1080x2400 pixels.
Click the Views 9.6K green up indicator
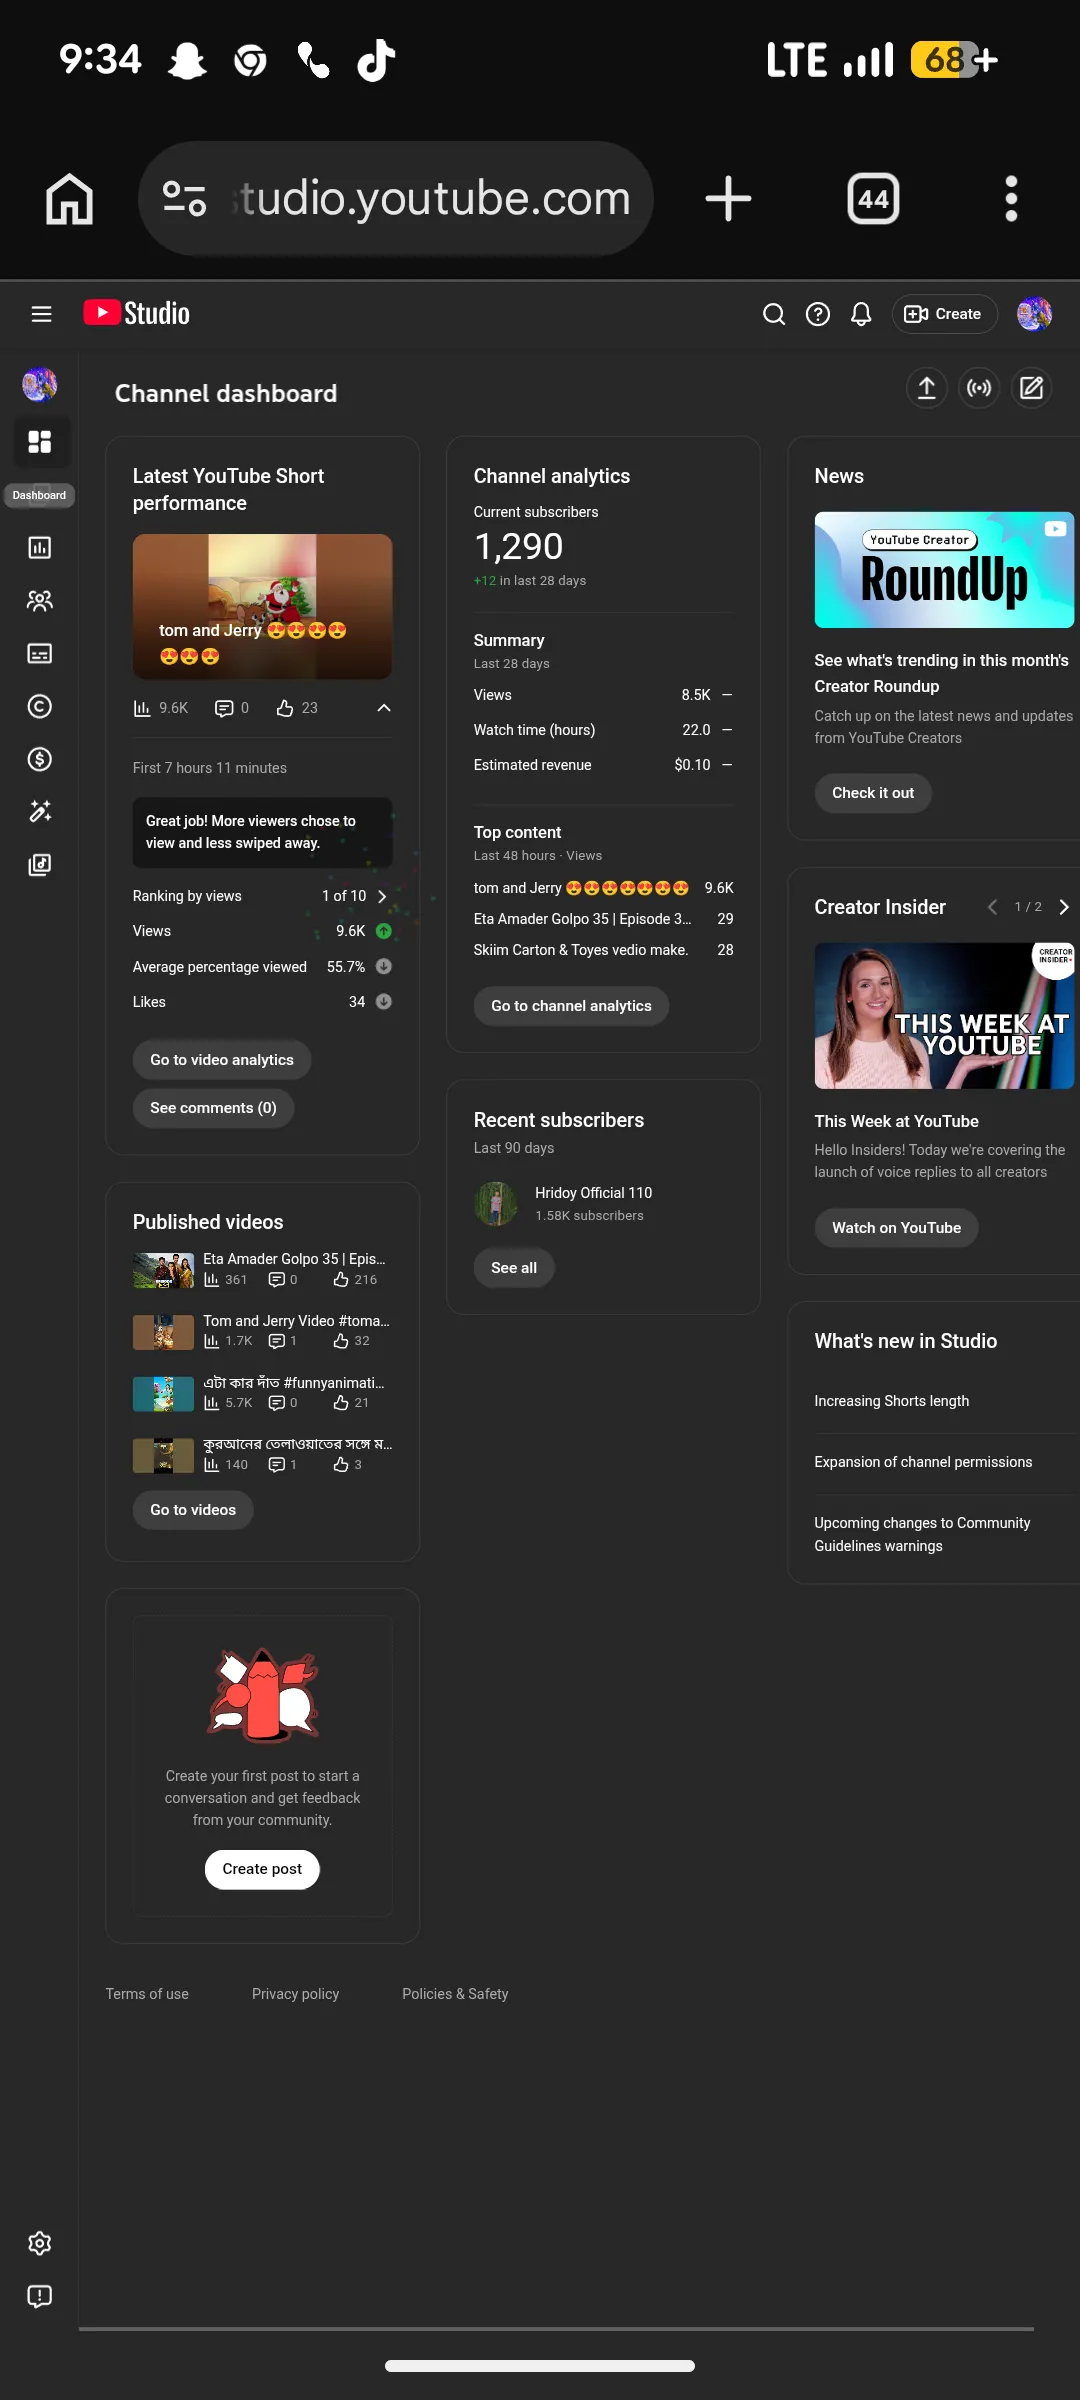(x=383, y=931)
